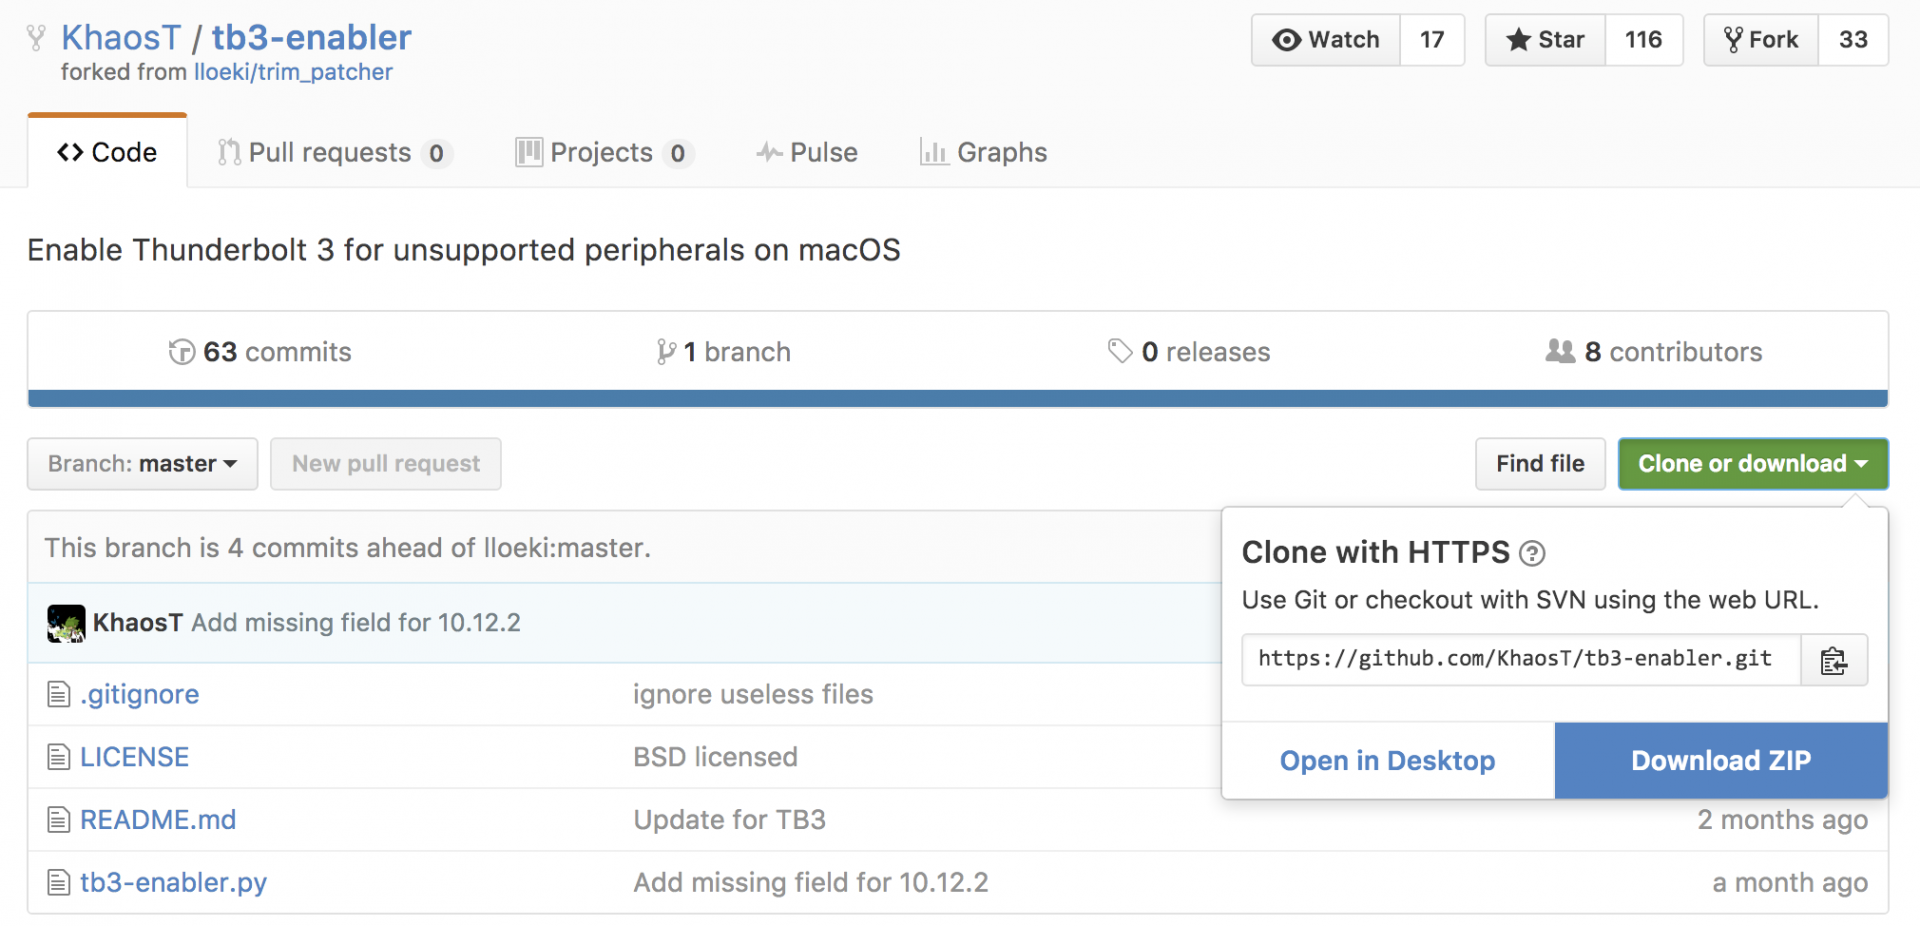This screenshot has height=926, width=1920.
Task: Click the file icon beside tb3-enabler.py
Action: point(59,882)
